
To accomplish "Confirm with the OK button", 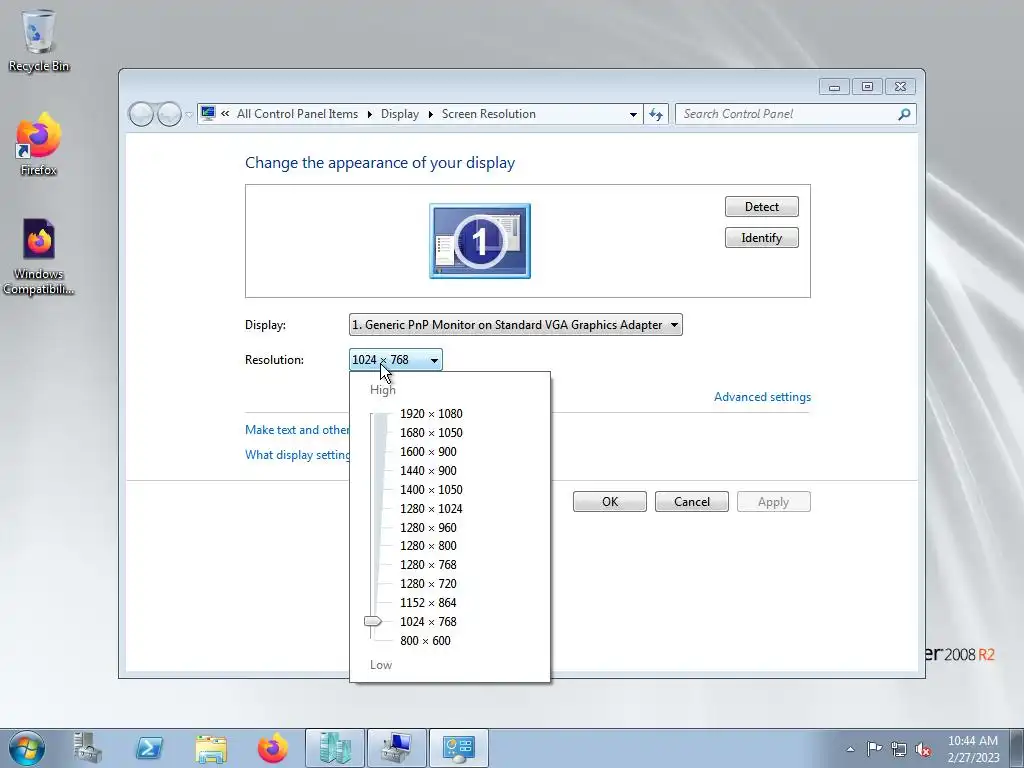I will (610, 502).
